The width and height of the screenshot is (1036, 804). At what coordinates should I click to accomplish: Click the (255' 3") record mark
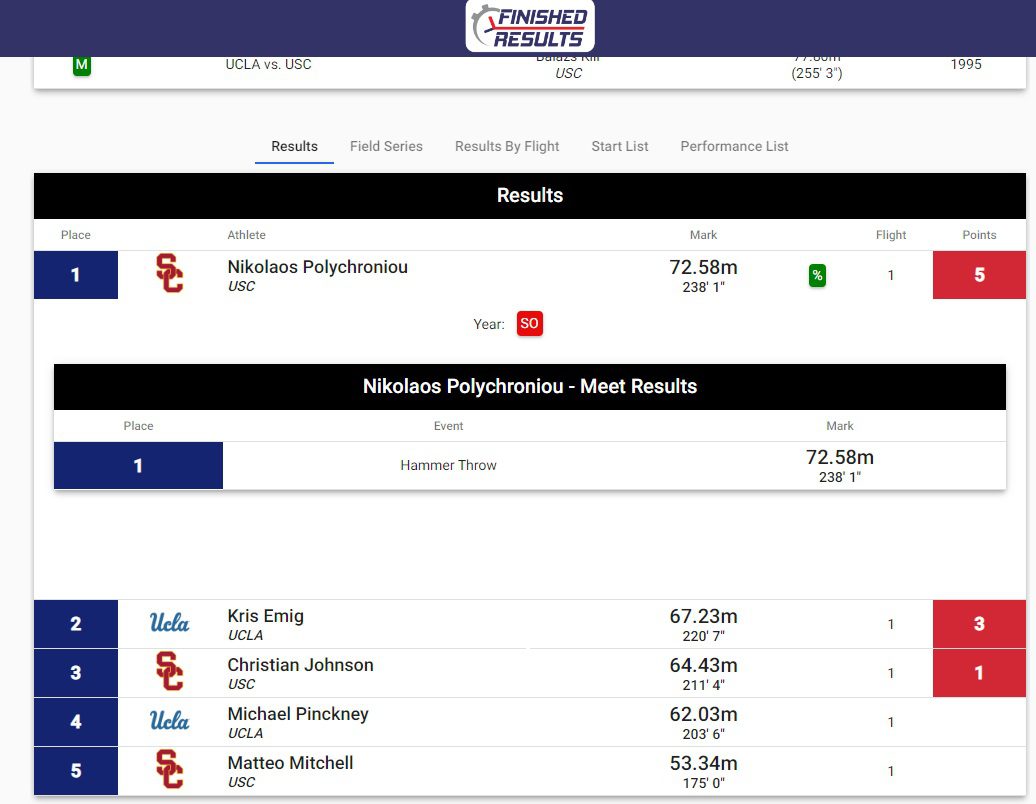click(817, 73)
